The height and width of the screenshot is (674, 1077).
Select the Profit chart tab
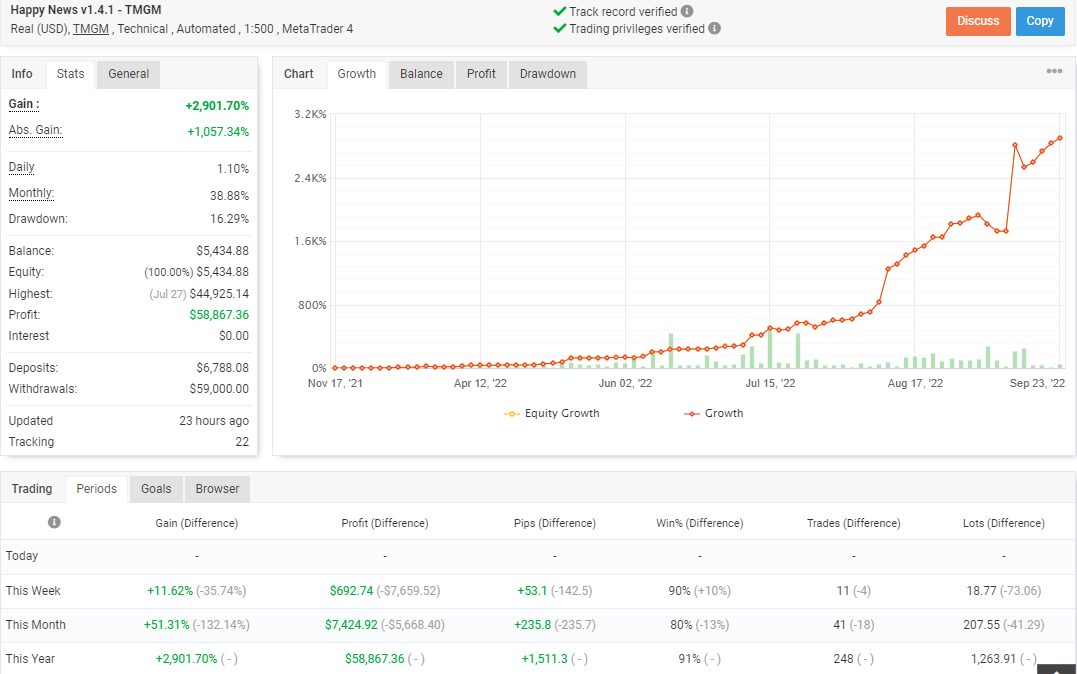tap(481, 74)
